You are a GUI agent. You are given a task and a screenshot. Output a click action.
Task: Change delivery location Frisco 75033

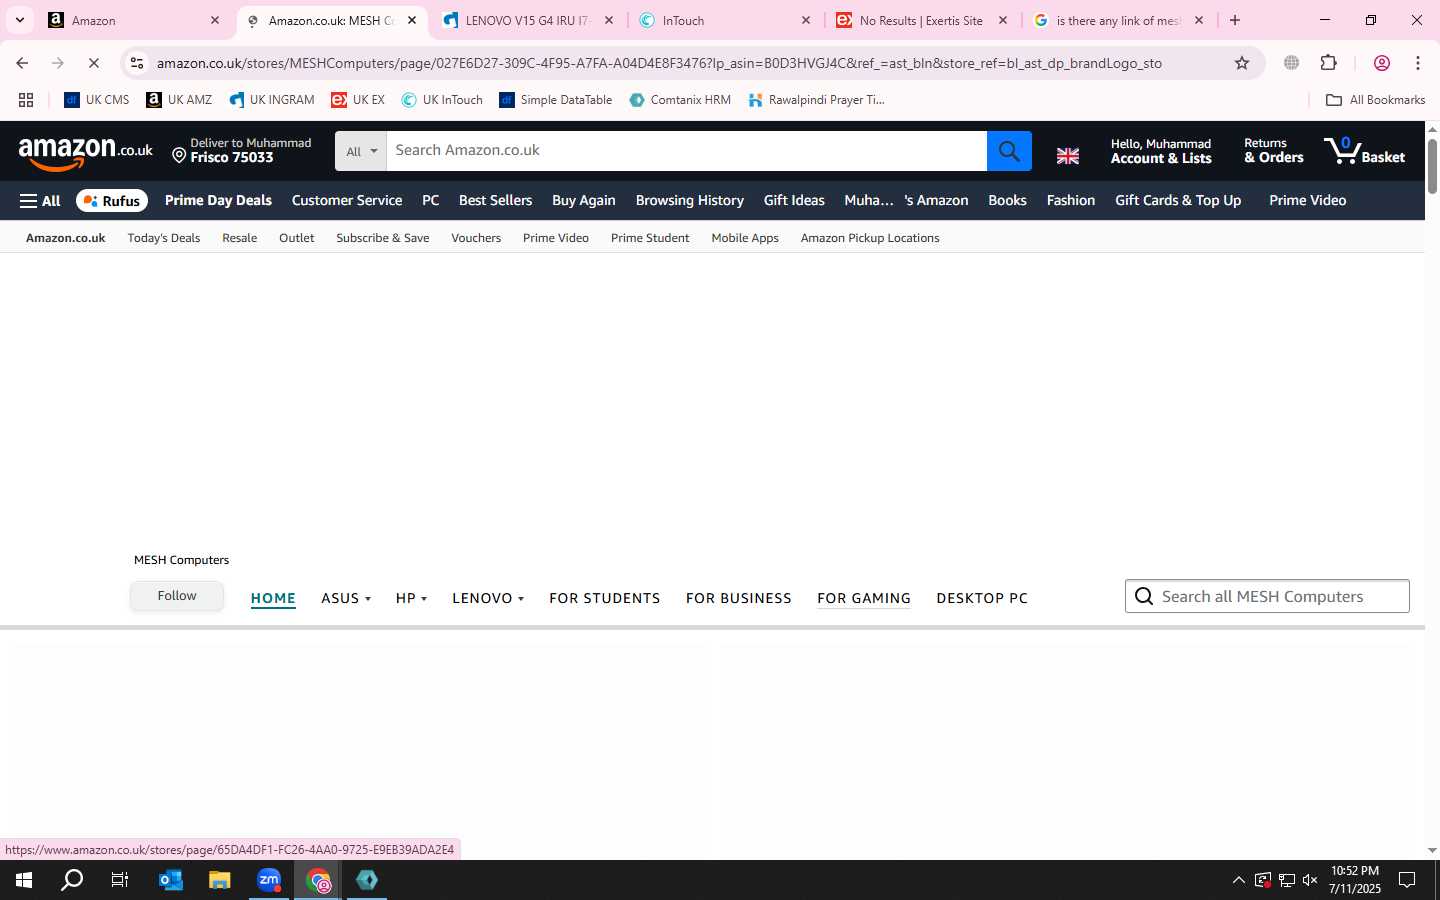242,151
